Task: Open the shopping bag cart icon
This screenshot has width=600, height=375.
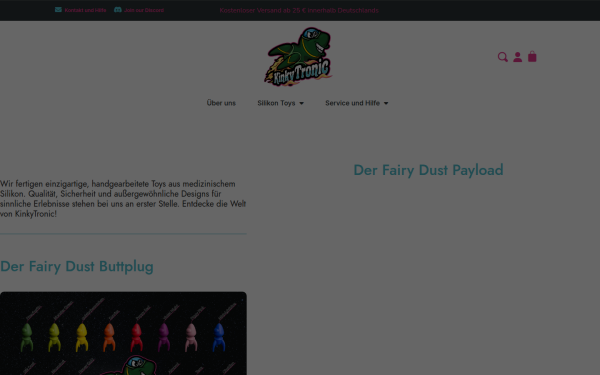Action: click(x=532, y=57)
